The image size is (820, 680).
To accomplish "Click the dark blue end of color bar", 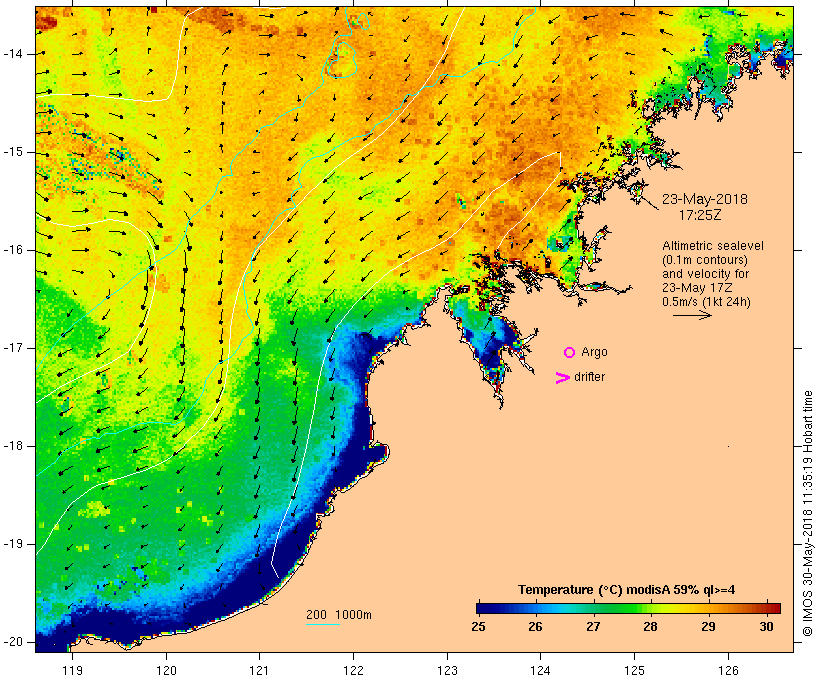I will coord(484,608).
